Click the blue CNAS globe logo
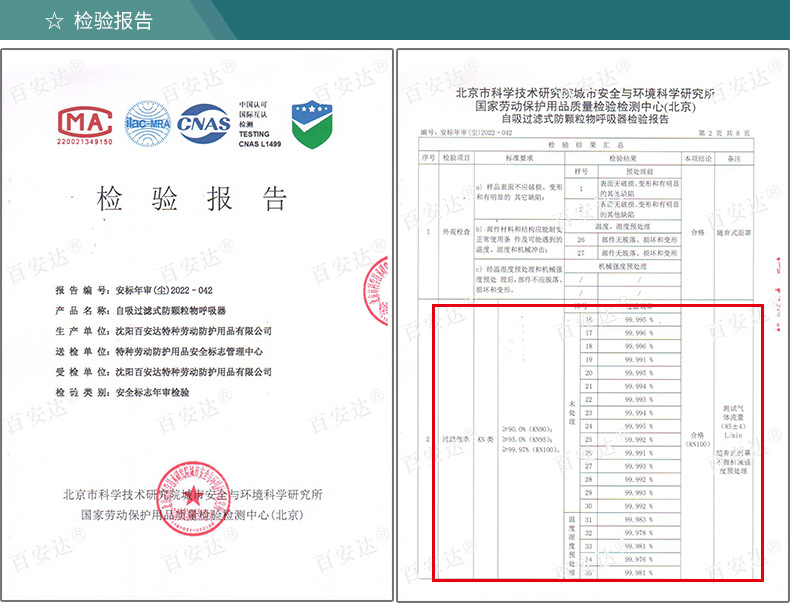The width and height of the screenshot is (790, 610). (204, 123)
